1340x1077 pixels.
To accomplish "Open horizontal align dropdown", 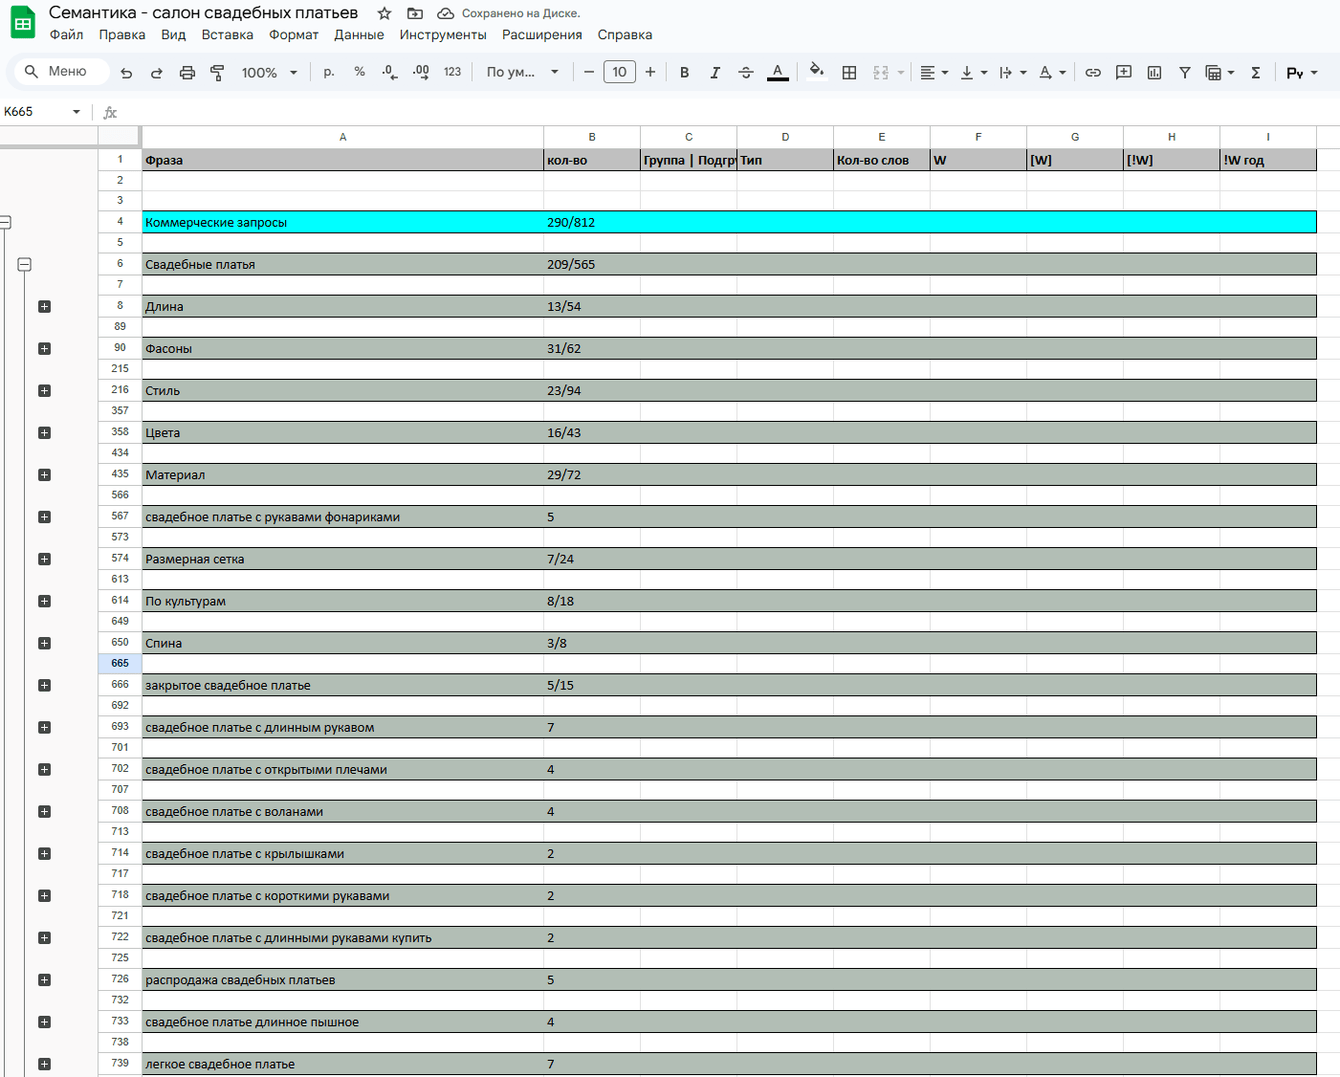I will pyautogui.click(x=934, y=72).
